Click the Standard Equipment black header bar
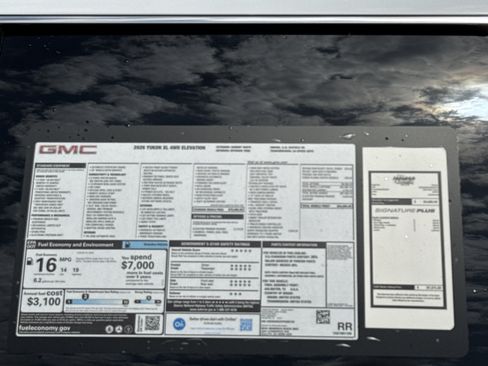The width and height of the screenshot is (488, 366). 60,165
